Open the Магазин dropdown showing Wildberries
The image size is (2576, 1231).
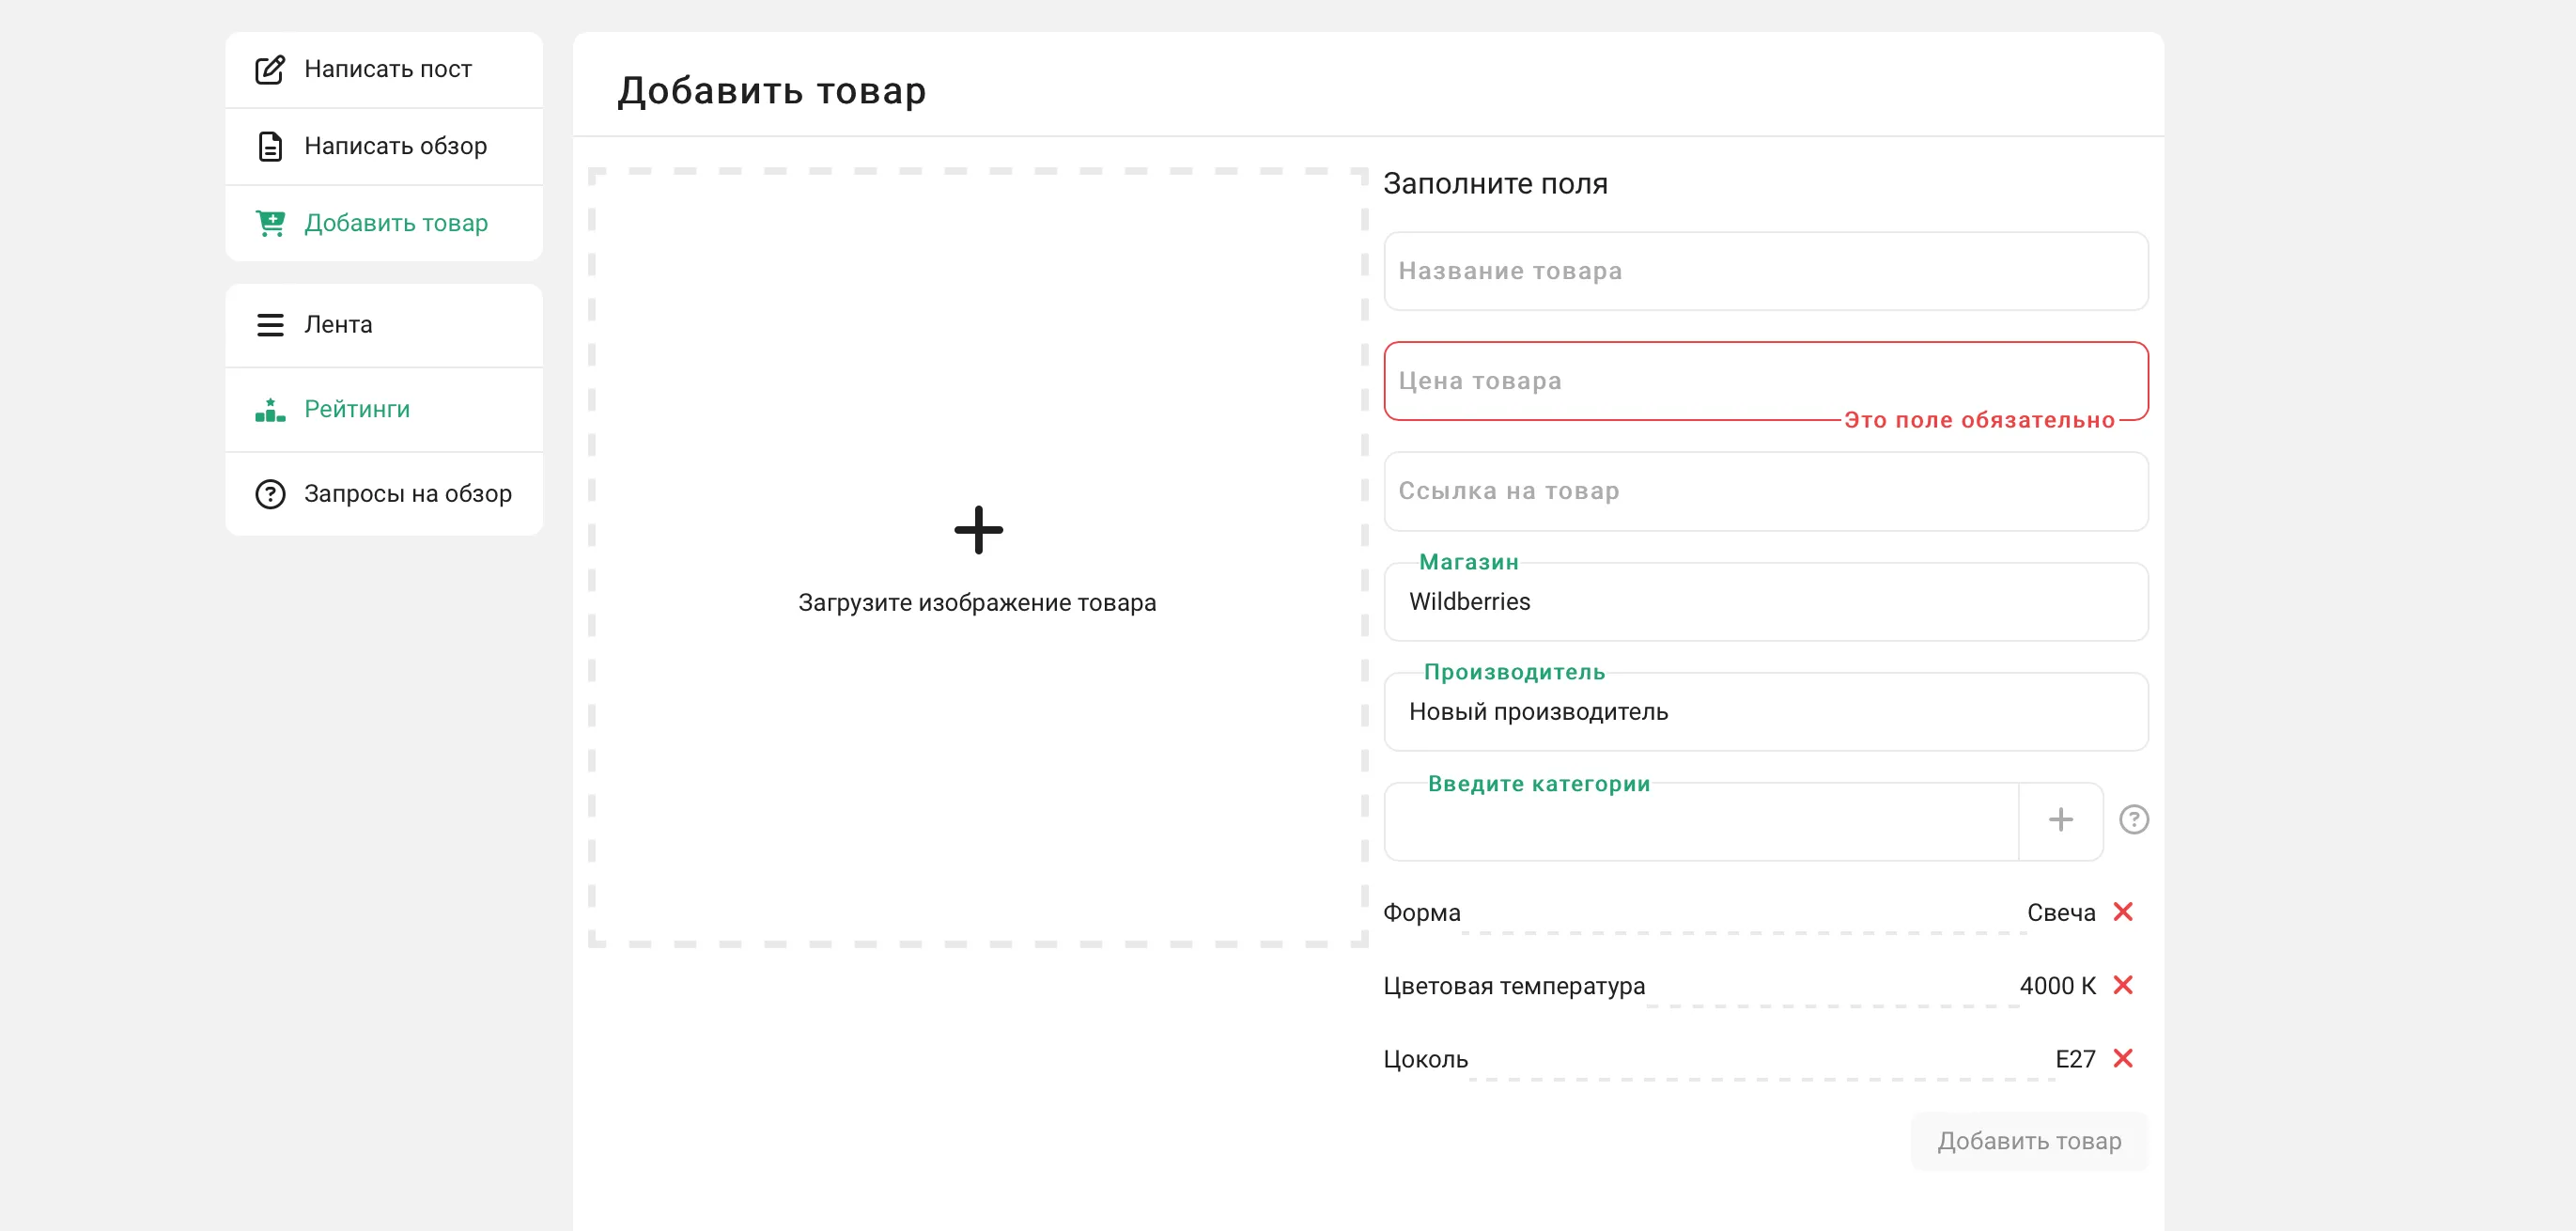pos(1765,602)
